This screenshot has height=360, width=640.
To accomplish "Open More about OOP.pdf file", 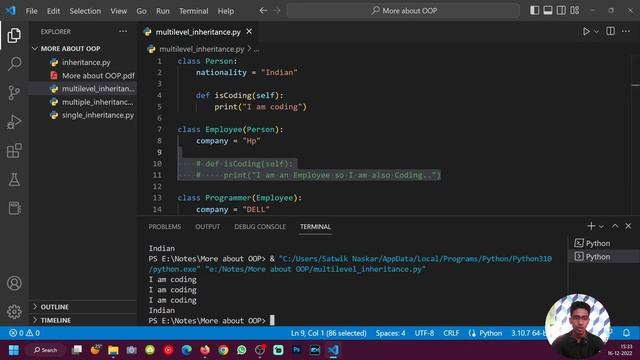I will tap(83, 76).
